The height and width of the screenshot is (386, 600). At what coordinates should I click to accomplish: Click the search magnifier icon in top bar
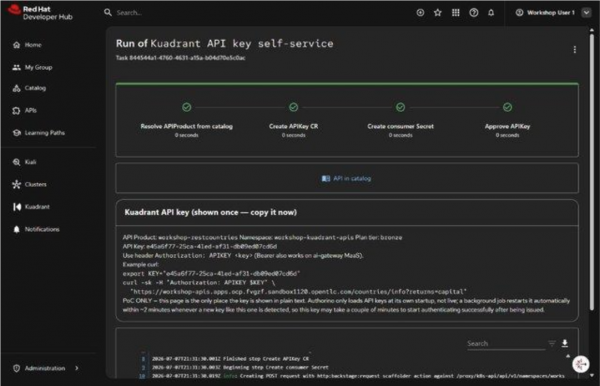click(108, 13)
